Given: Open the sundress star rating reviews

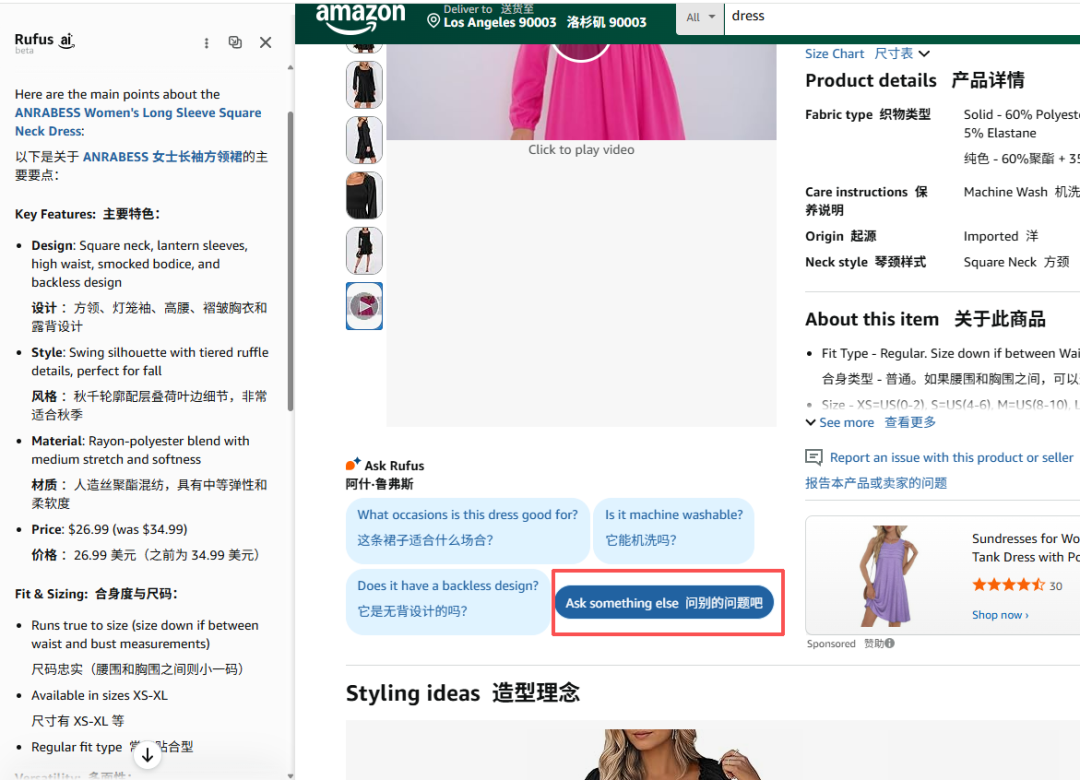Looking at the screenshot, I should coord(1008,585).
